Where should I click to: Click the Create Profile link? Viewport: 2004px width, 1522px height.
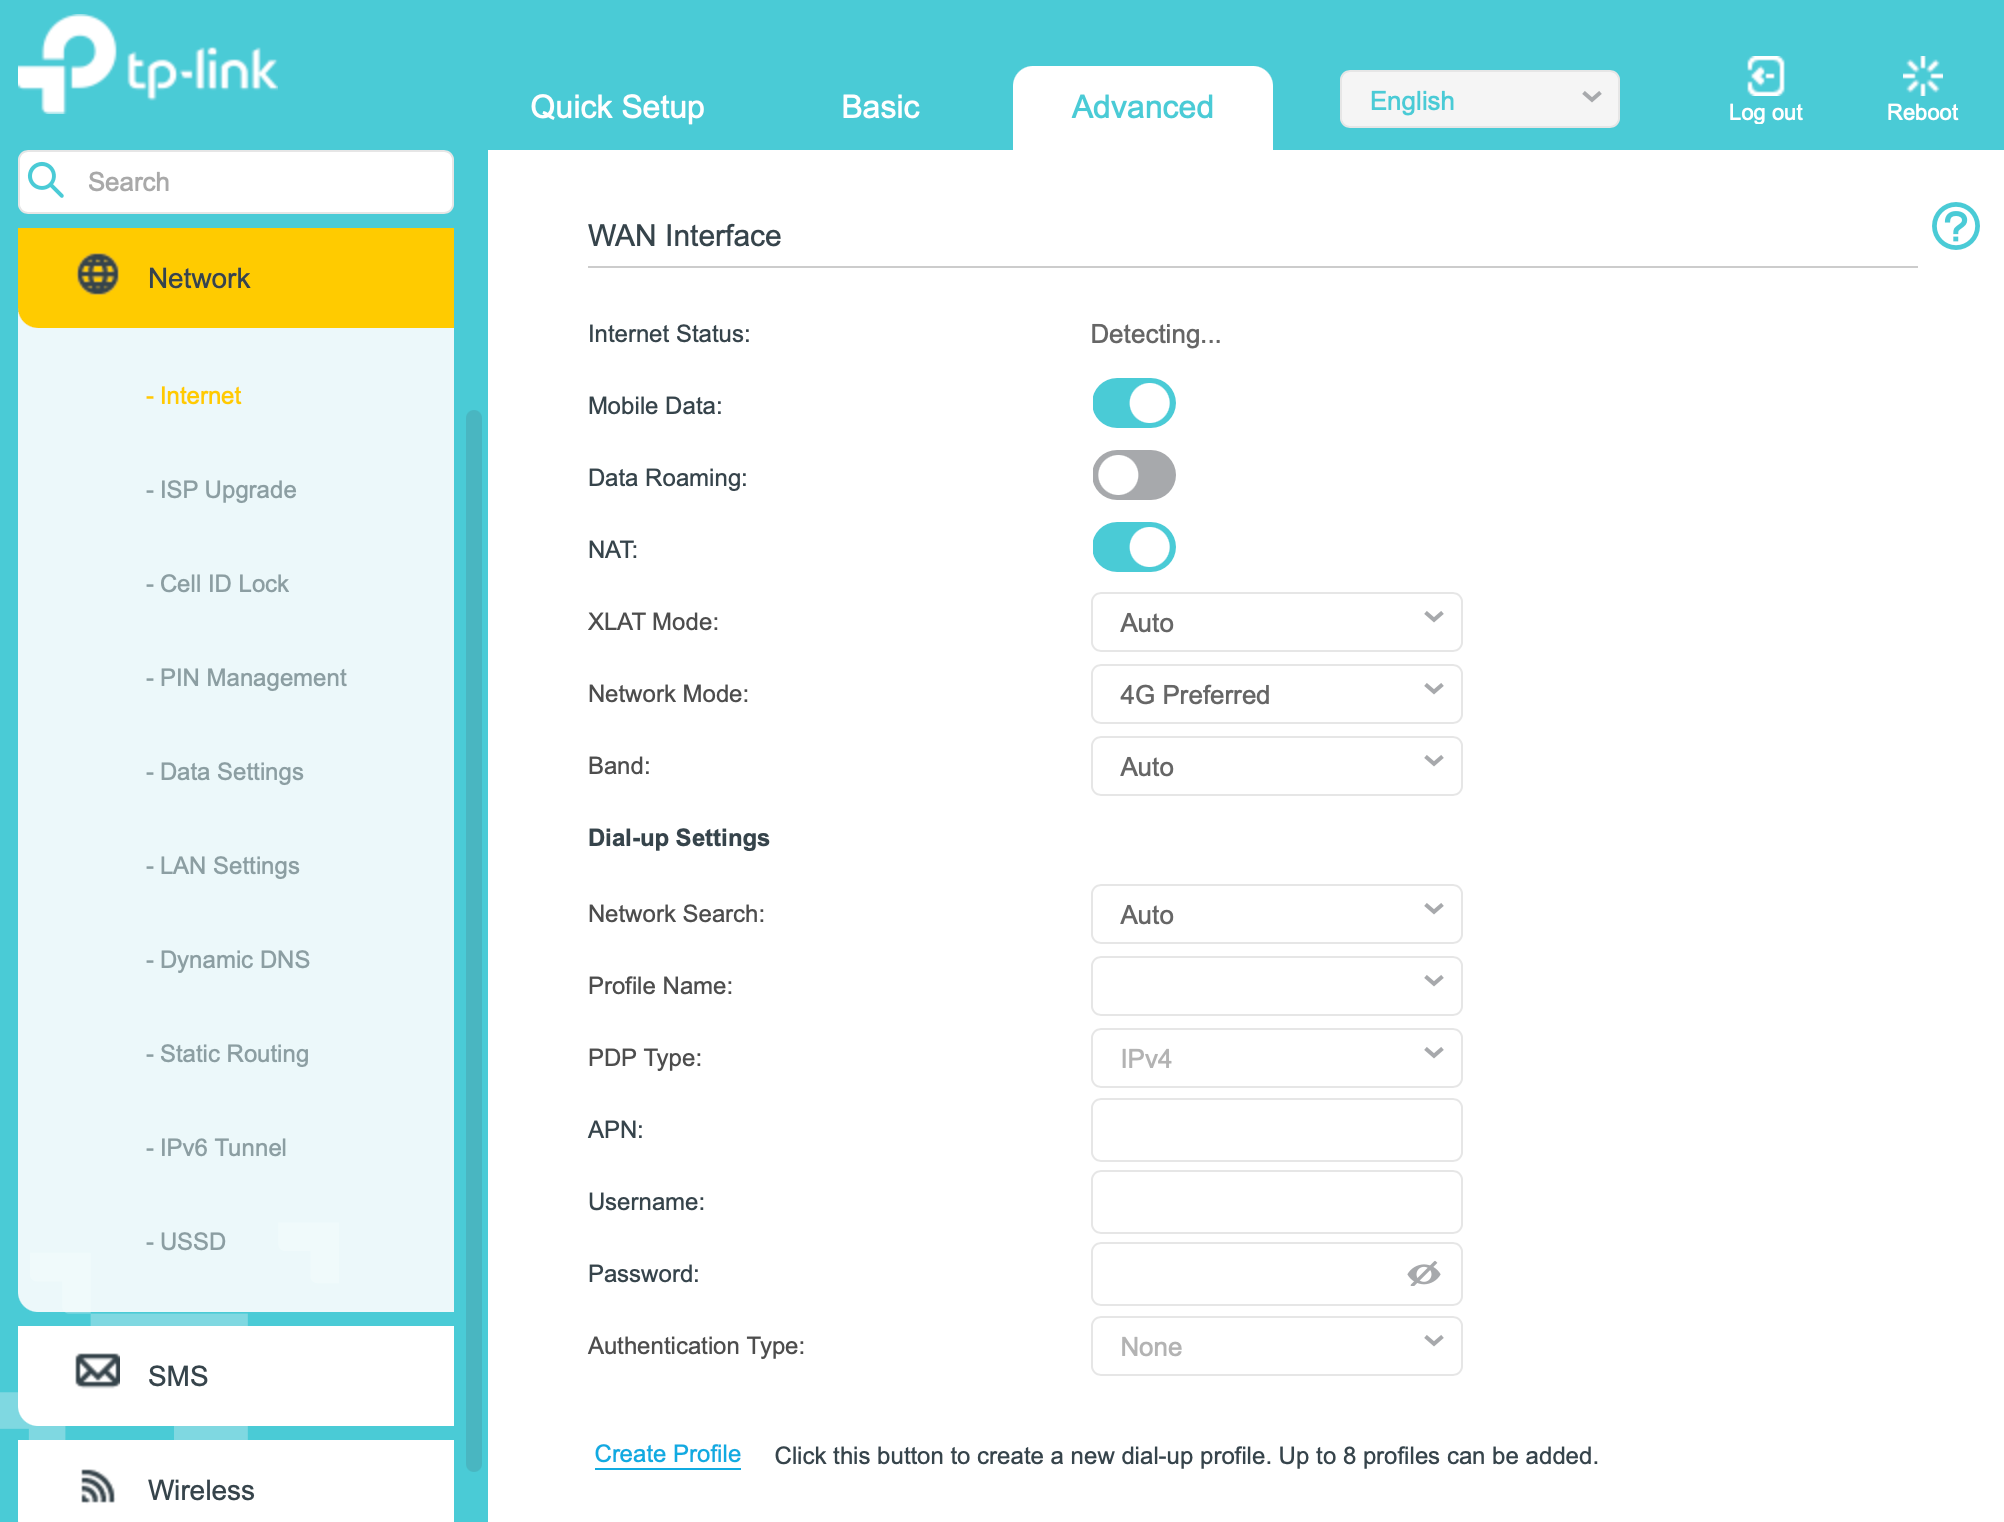667,1454
